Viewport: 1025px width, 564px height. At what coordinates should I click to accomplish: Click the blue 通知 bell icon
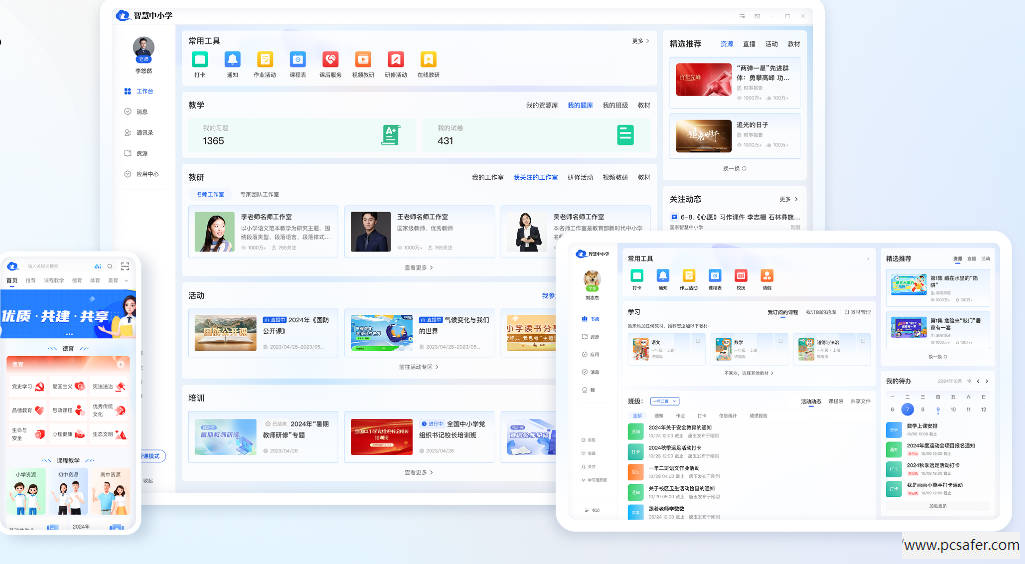[x=232, y=60]
